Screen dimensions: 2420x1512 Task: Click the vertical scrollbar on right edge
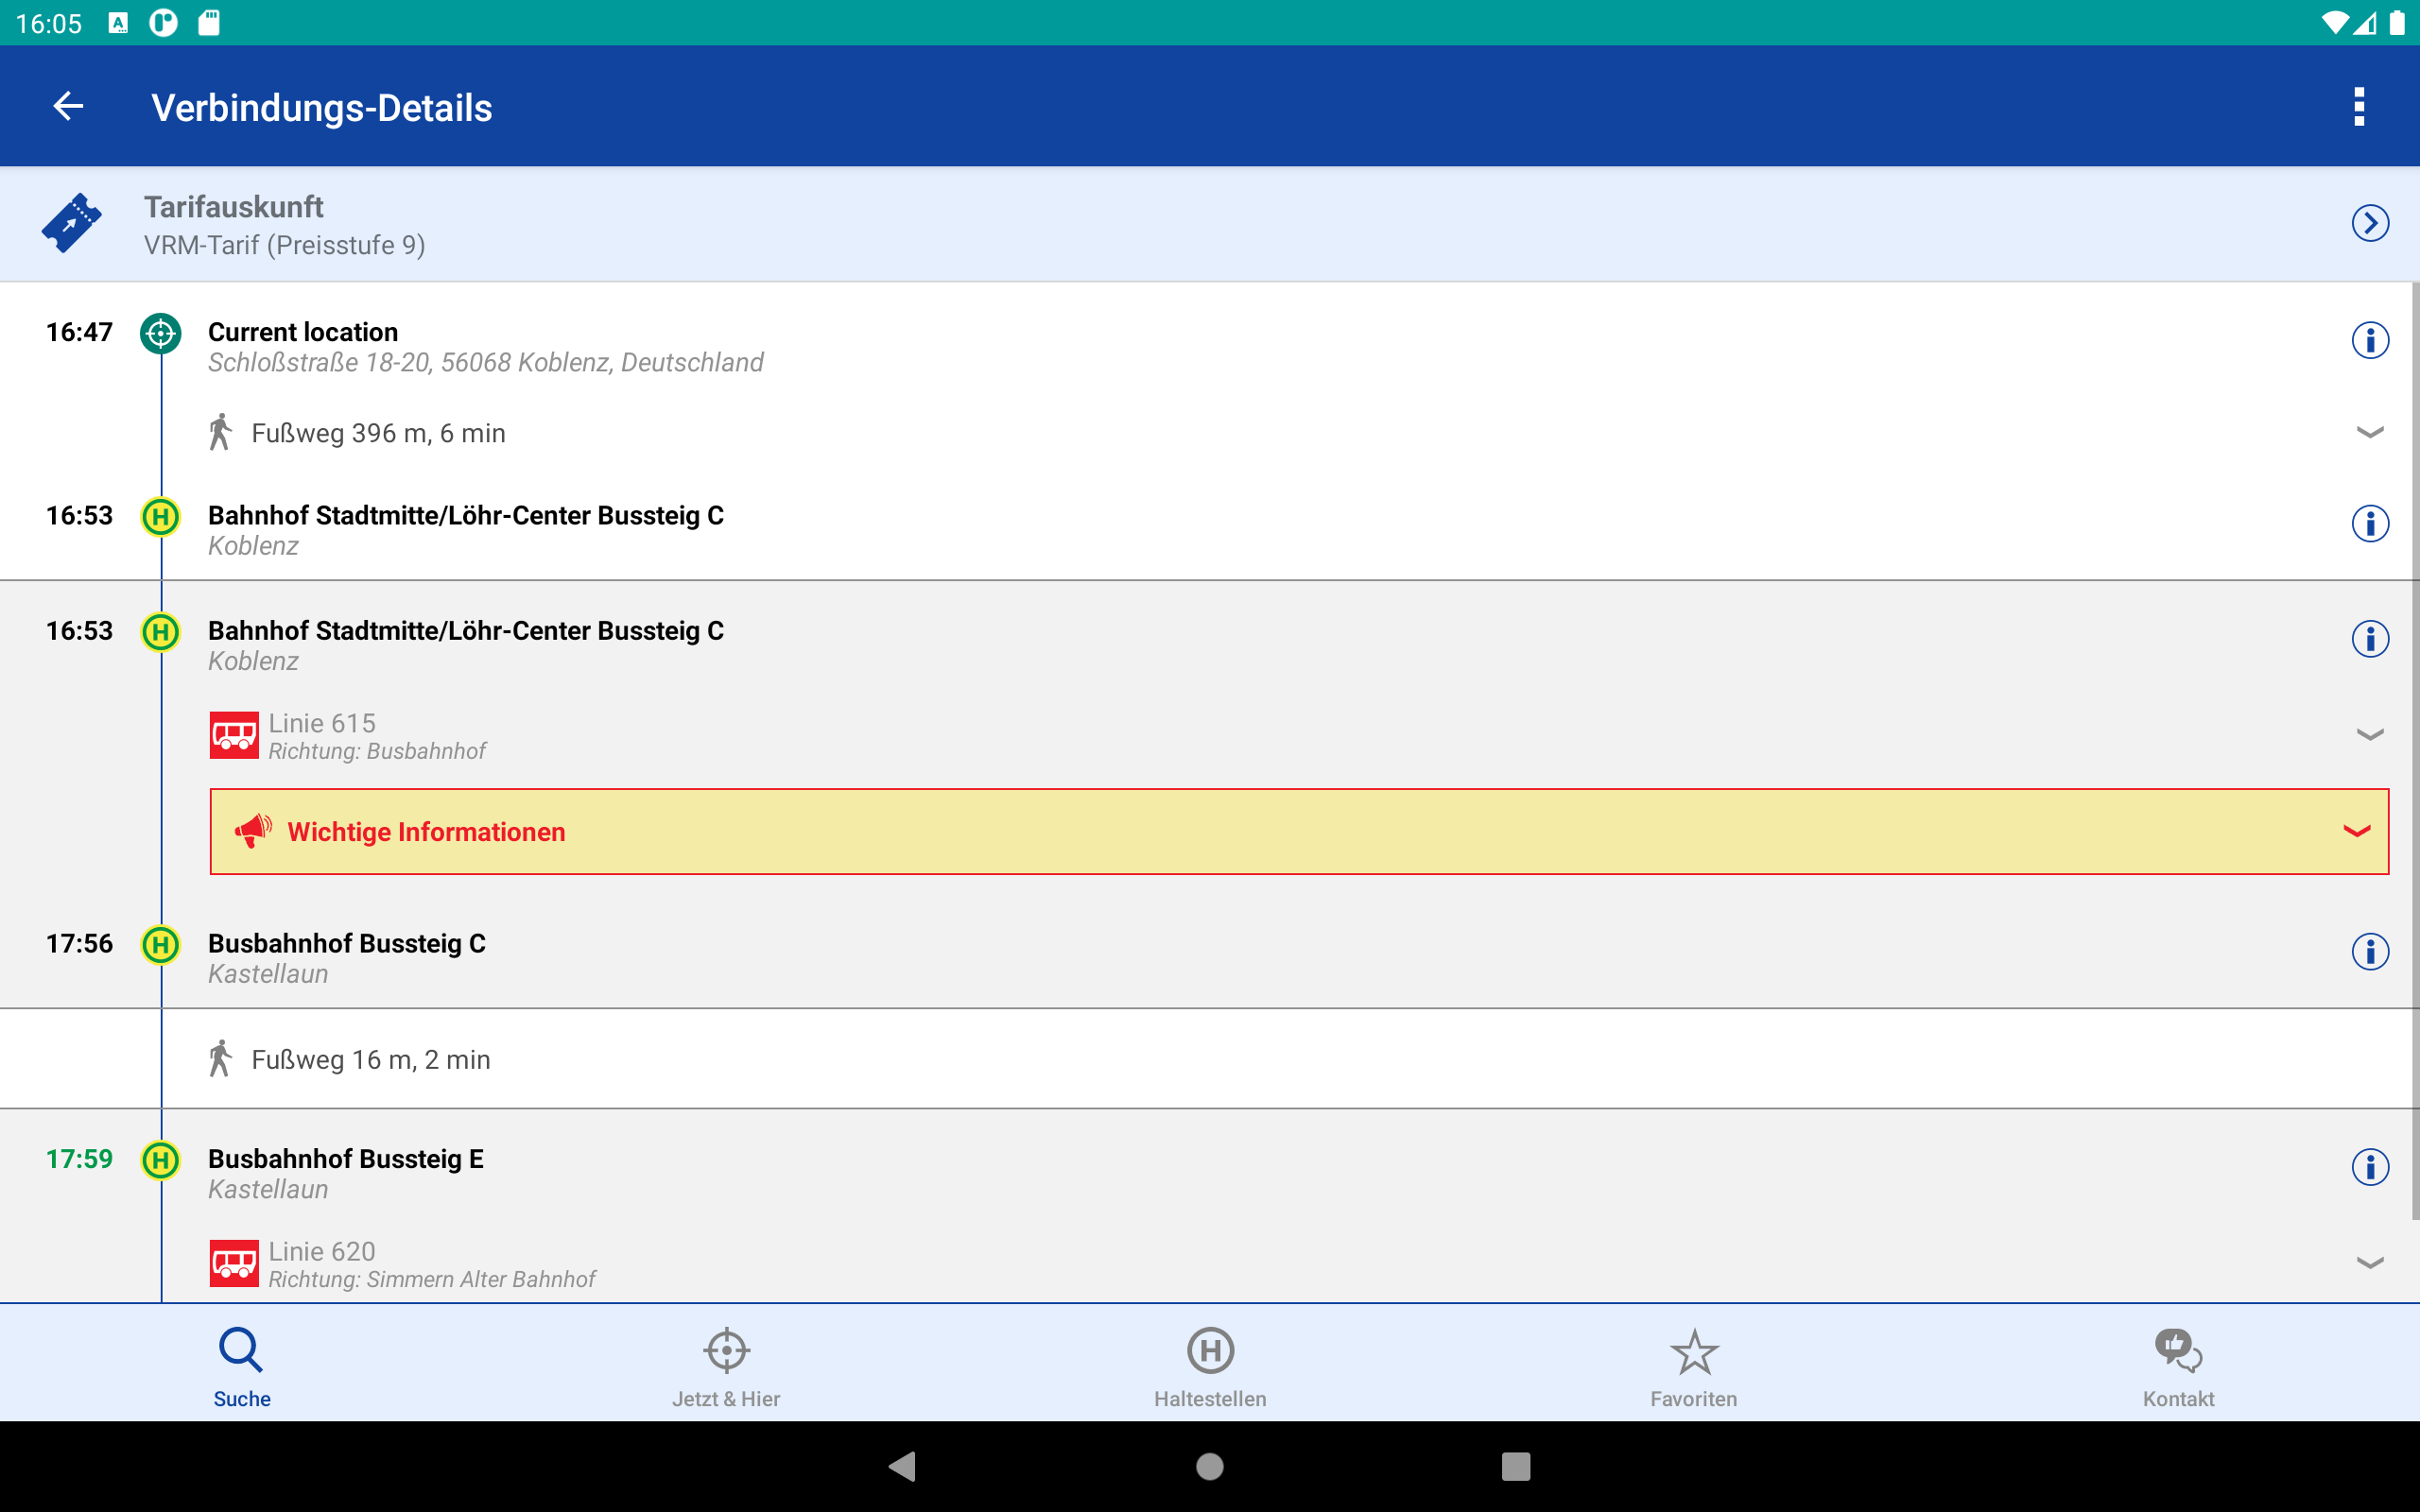click(2414, 750)
